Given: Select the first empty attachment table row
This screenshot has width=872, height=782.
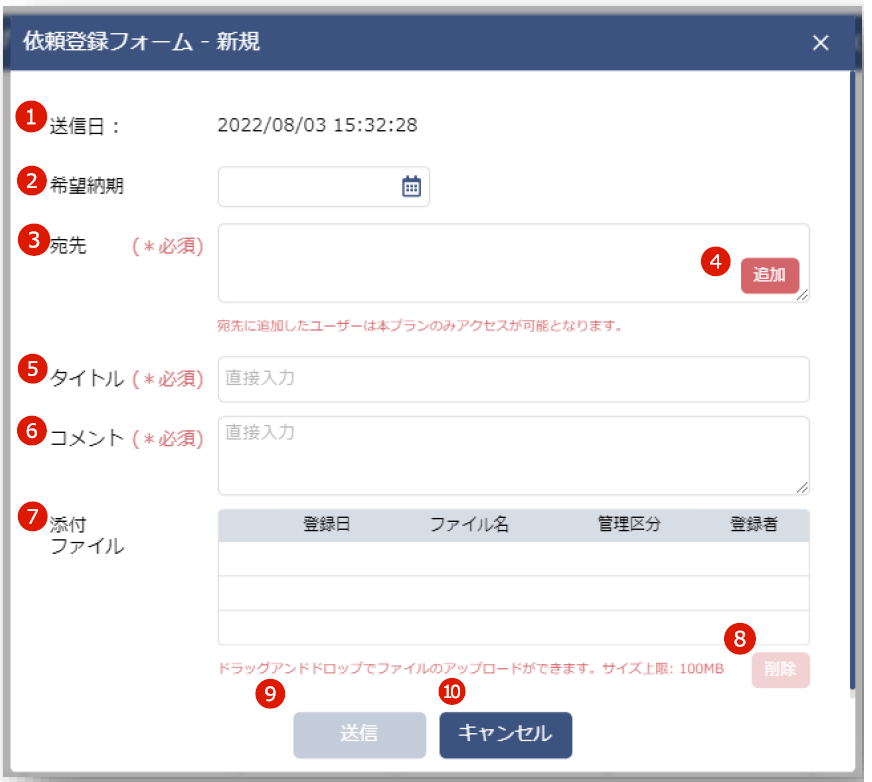Looking at the screenshot, I should coord(513,559).
